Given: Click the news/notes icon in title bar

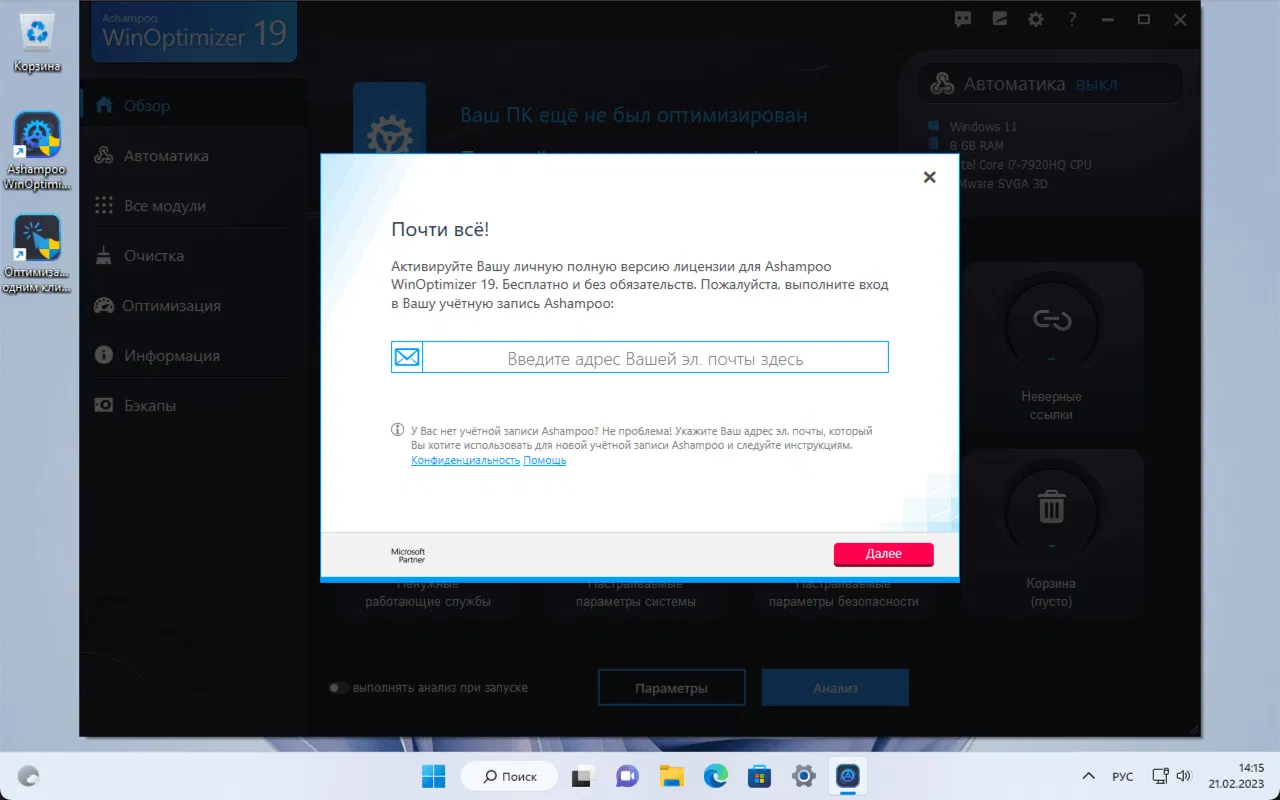Looking at the screenshot, I should point(999,19).
